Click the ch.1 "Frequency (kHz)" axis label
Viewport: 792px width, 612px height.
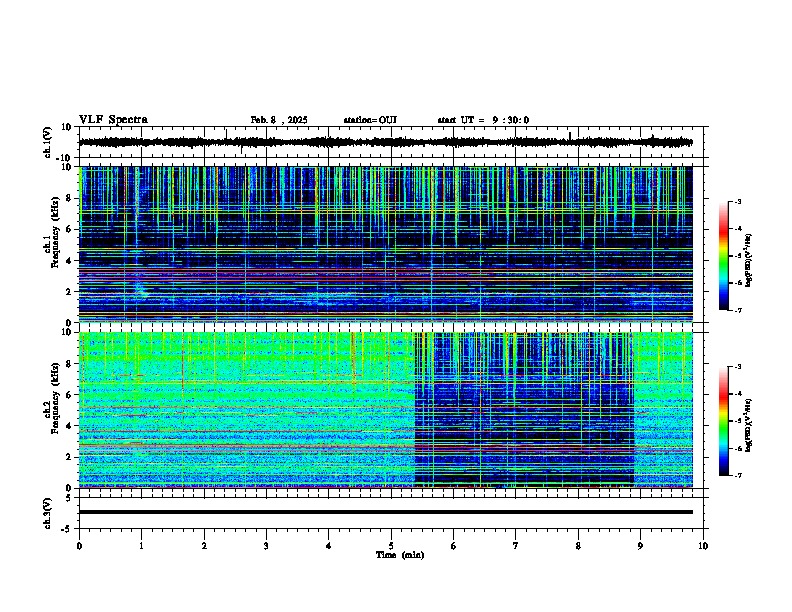(x=55, y=232)
